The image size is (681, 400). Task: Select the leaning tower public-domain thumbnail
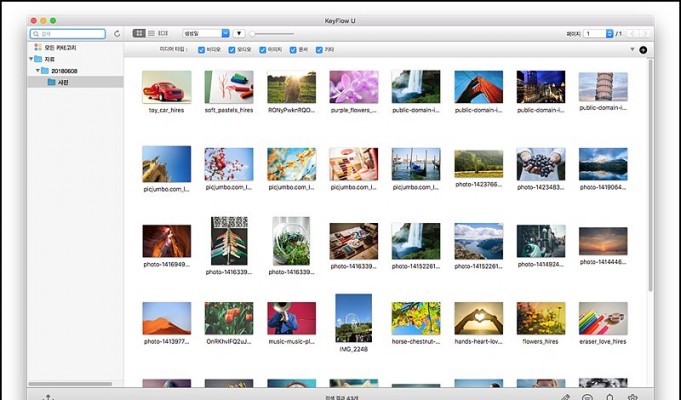pos(603,87)
